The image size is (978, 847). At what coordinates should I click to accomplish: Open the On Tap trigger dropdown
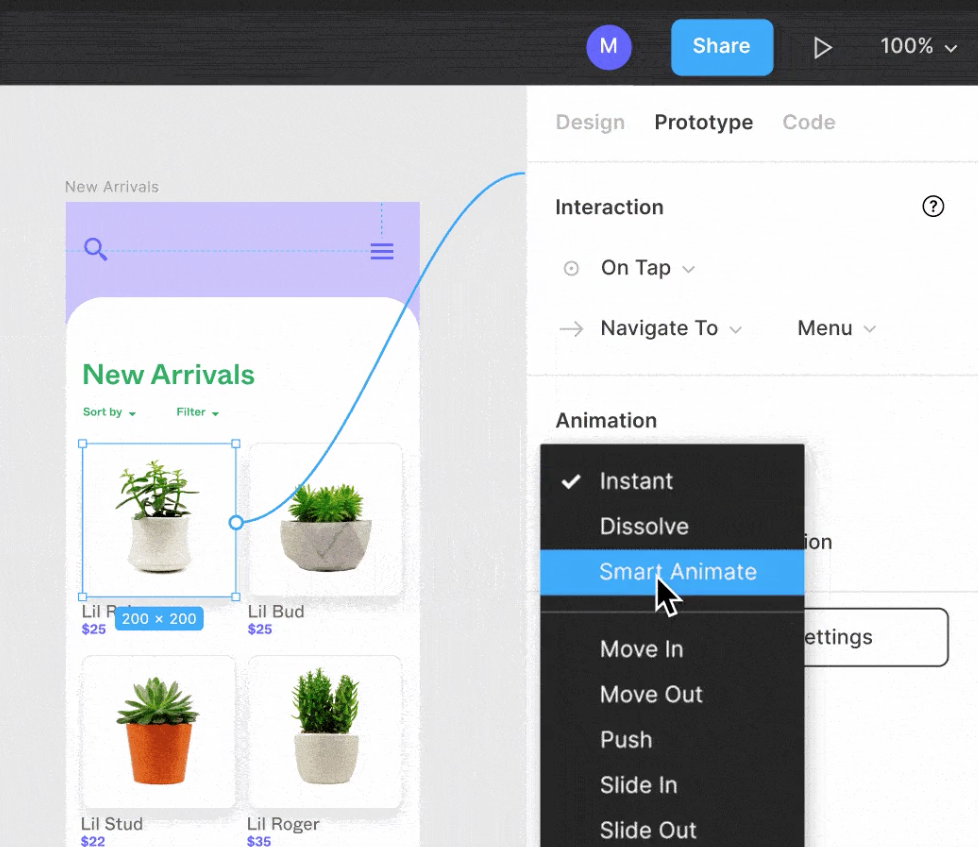pos(647,268)
